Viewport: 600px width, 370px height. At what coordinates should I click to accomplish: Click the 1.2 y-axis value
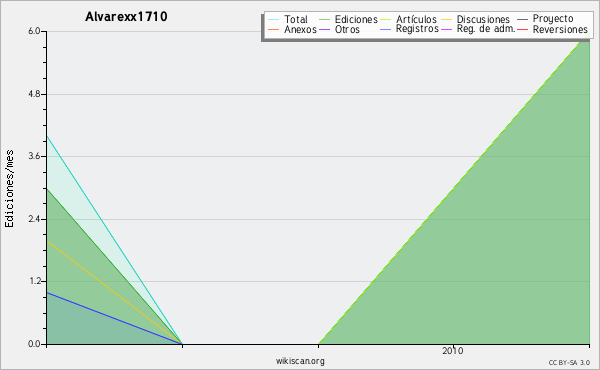click(34, 282)
